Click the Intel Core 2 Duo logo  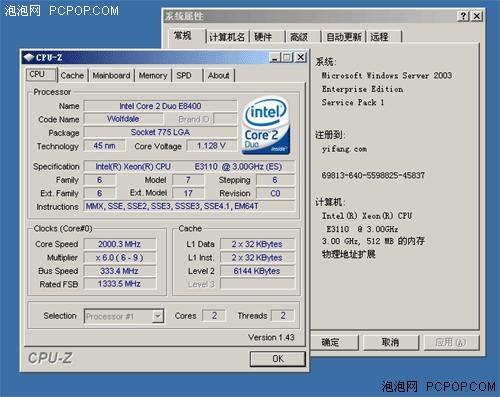pos(266,126)
